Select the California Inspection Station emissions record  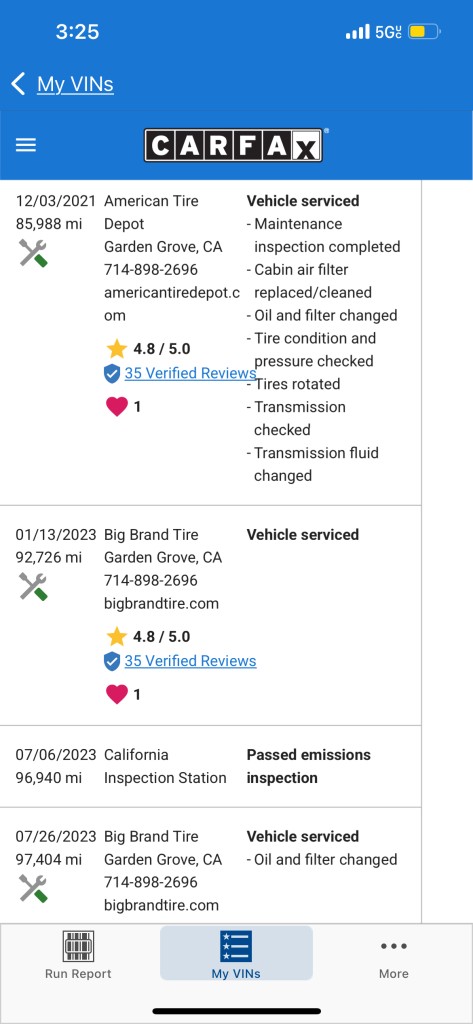tap(210, 766)
